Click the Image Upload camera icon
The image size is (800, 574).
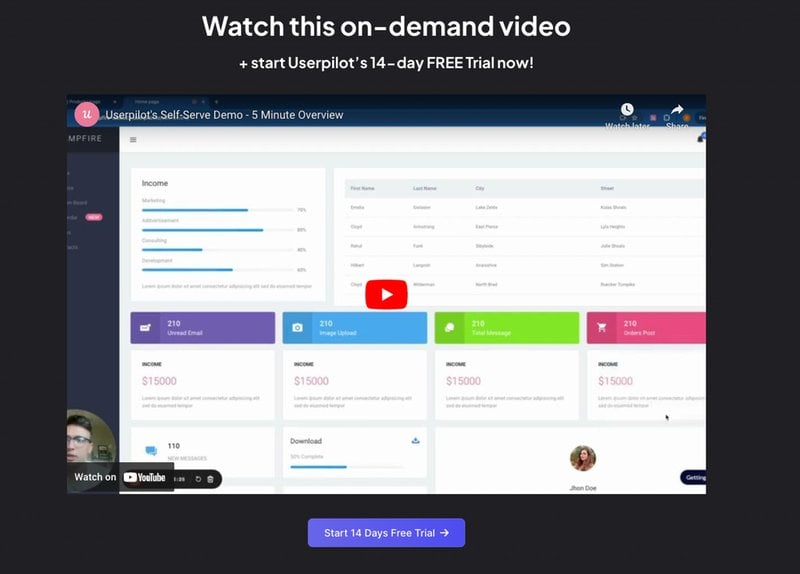[x=297, y=328]
